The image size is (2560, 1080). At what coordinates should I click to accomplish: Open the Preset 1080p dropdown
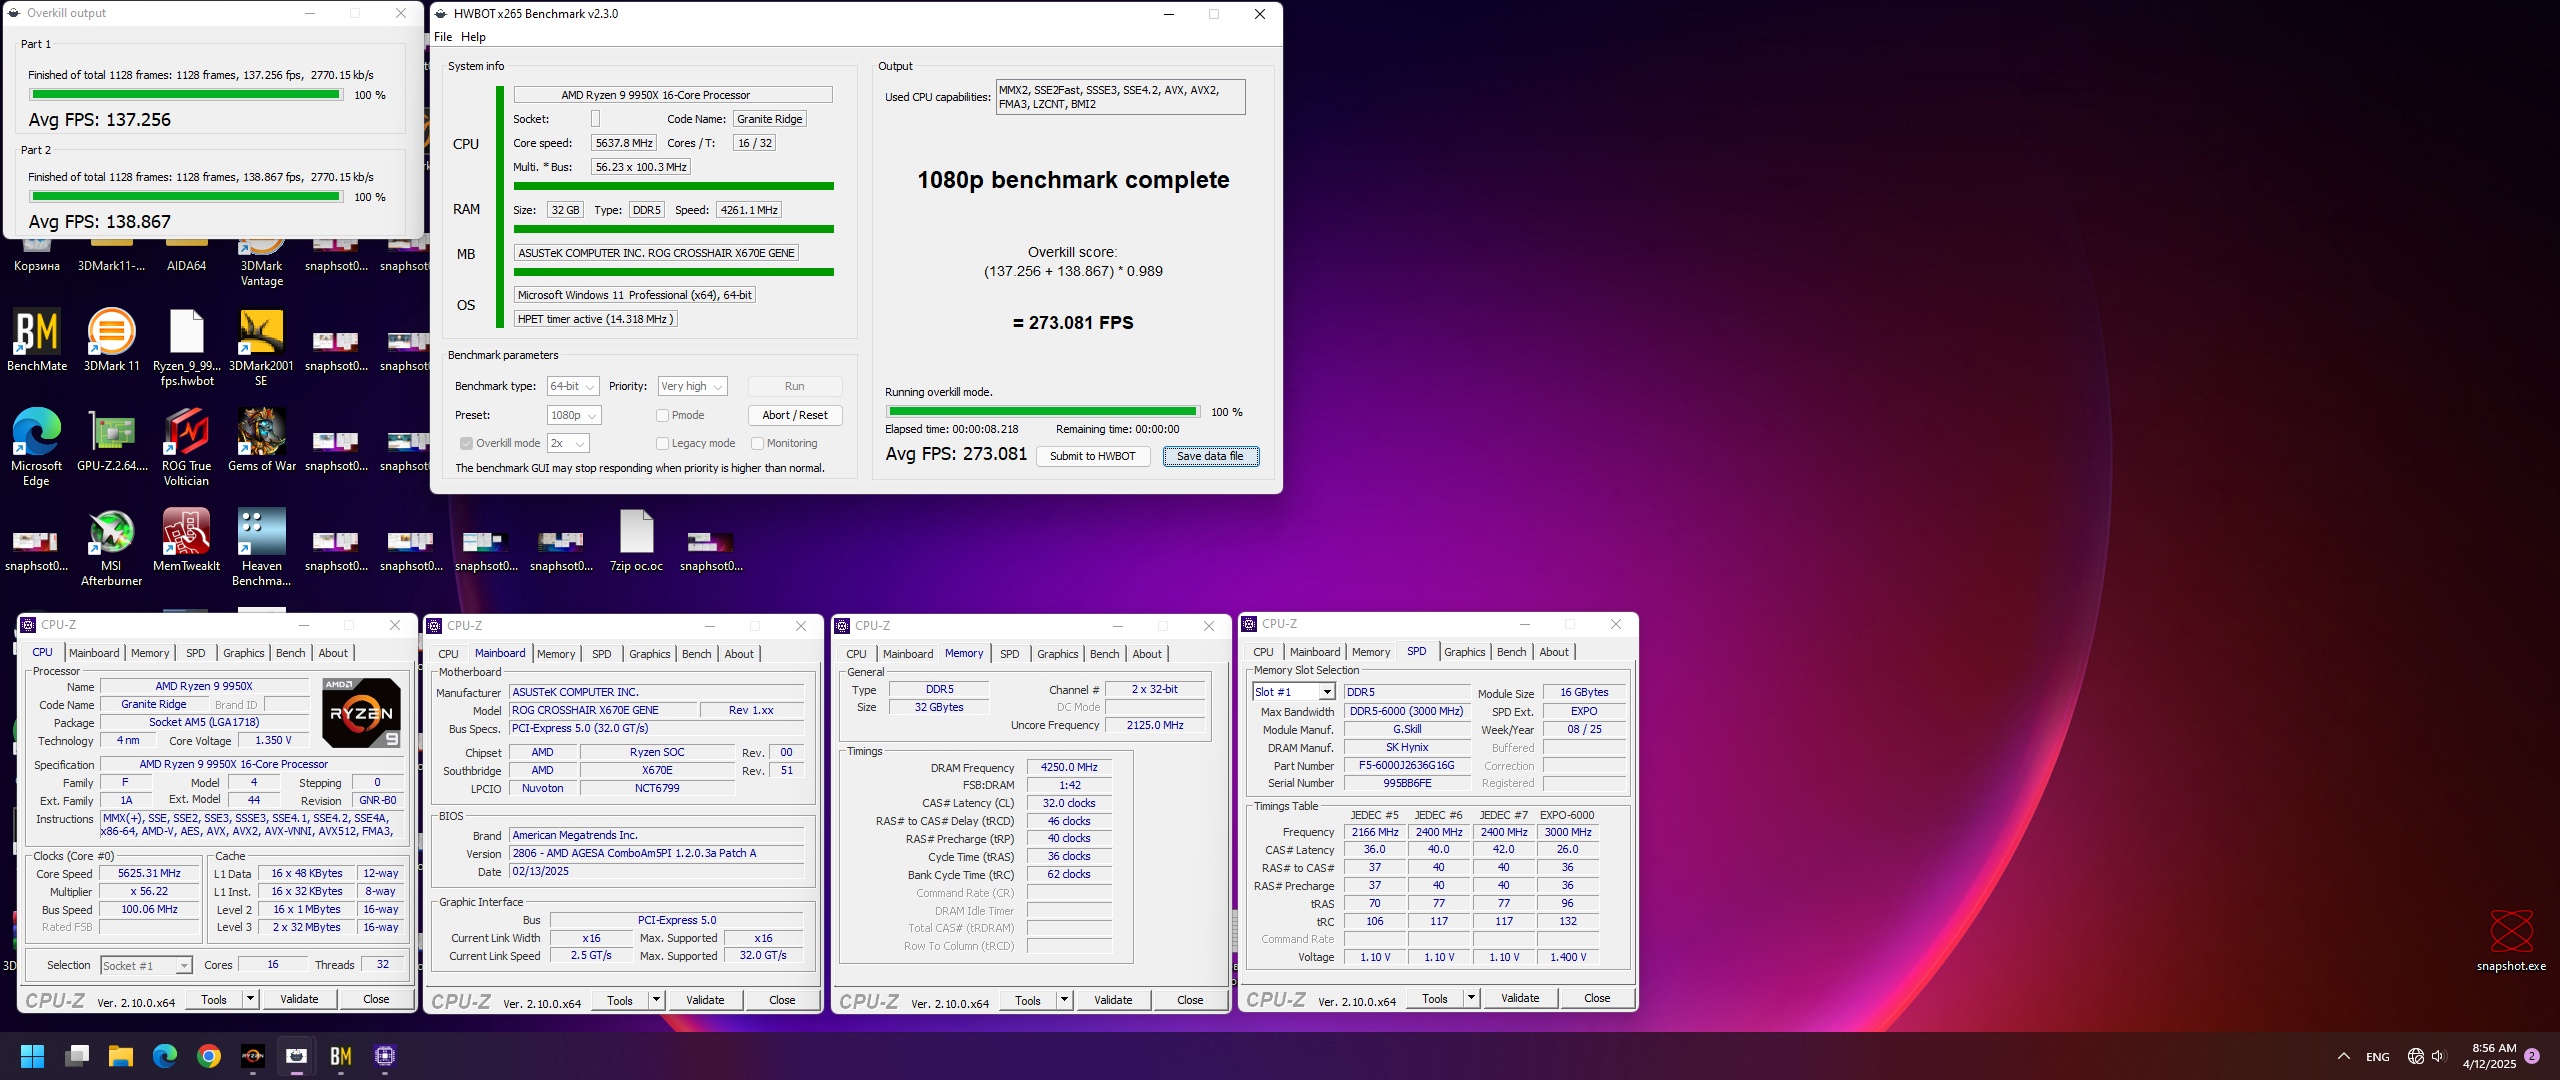(x=573, y=415)
